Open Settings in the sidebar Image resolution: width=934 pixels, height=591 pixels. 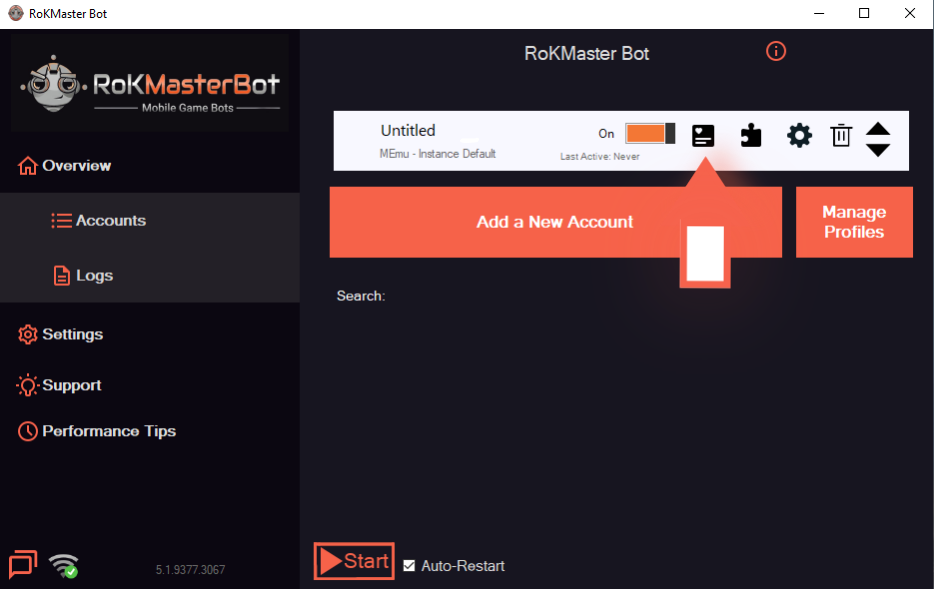[x=61, y=334]
